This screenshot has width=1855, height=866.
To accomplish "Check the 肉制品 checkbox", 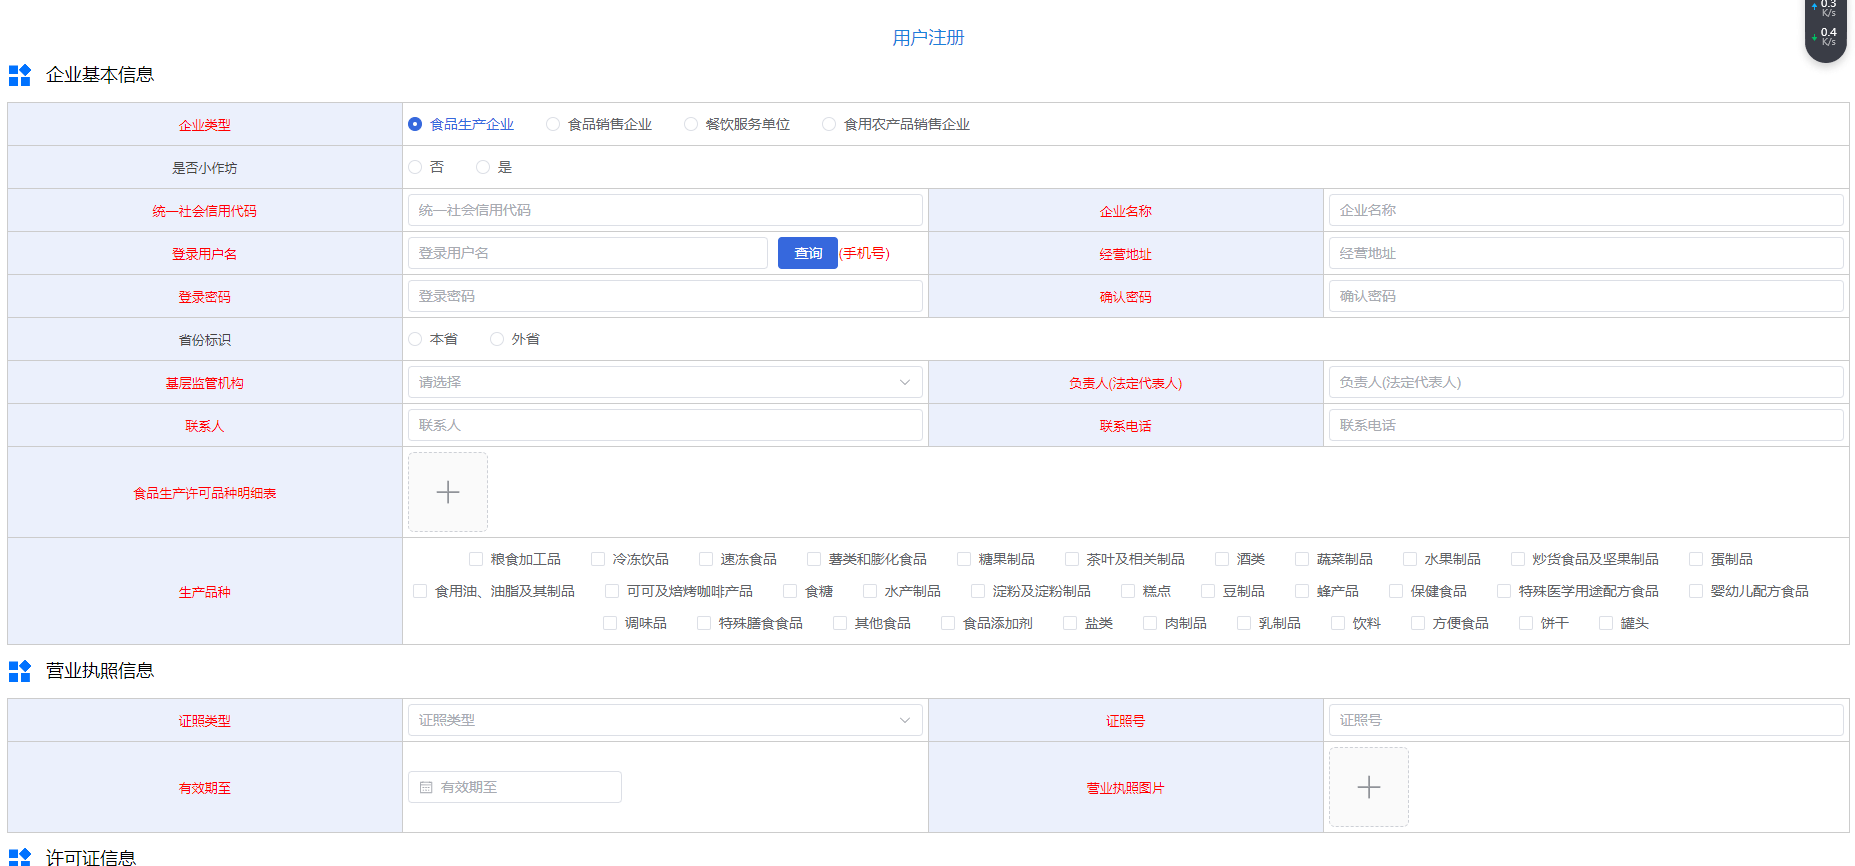I will (1150, 623).
